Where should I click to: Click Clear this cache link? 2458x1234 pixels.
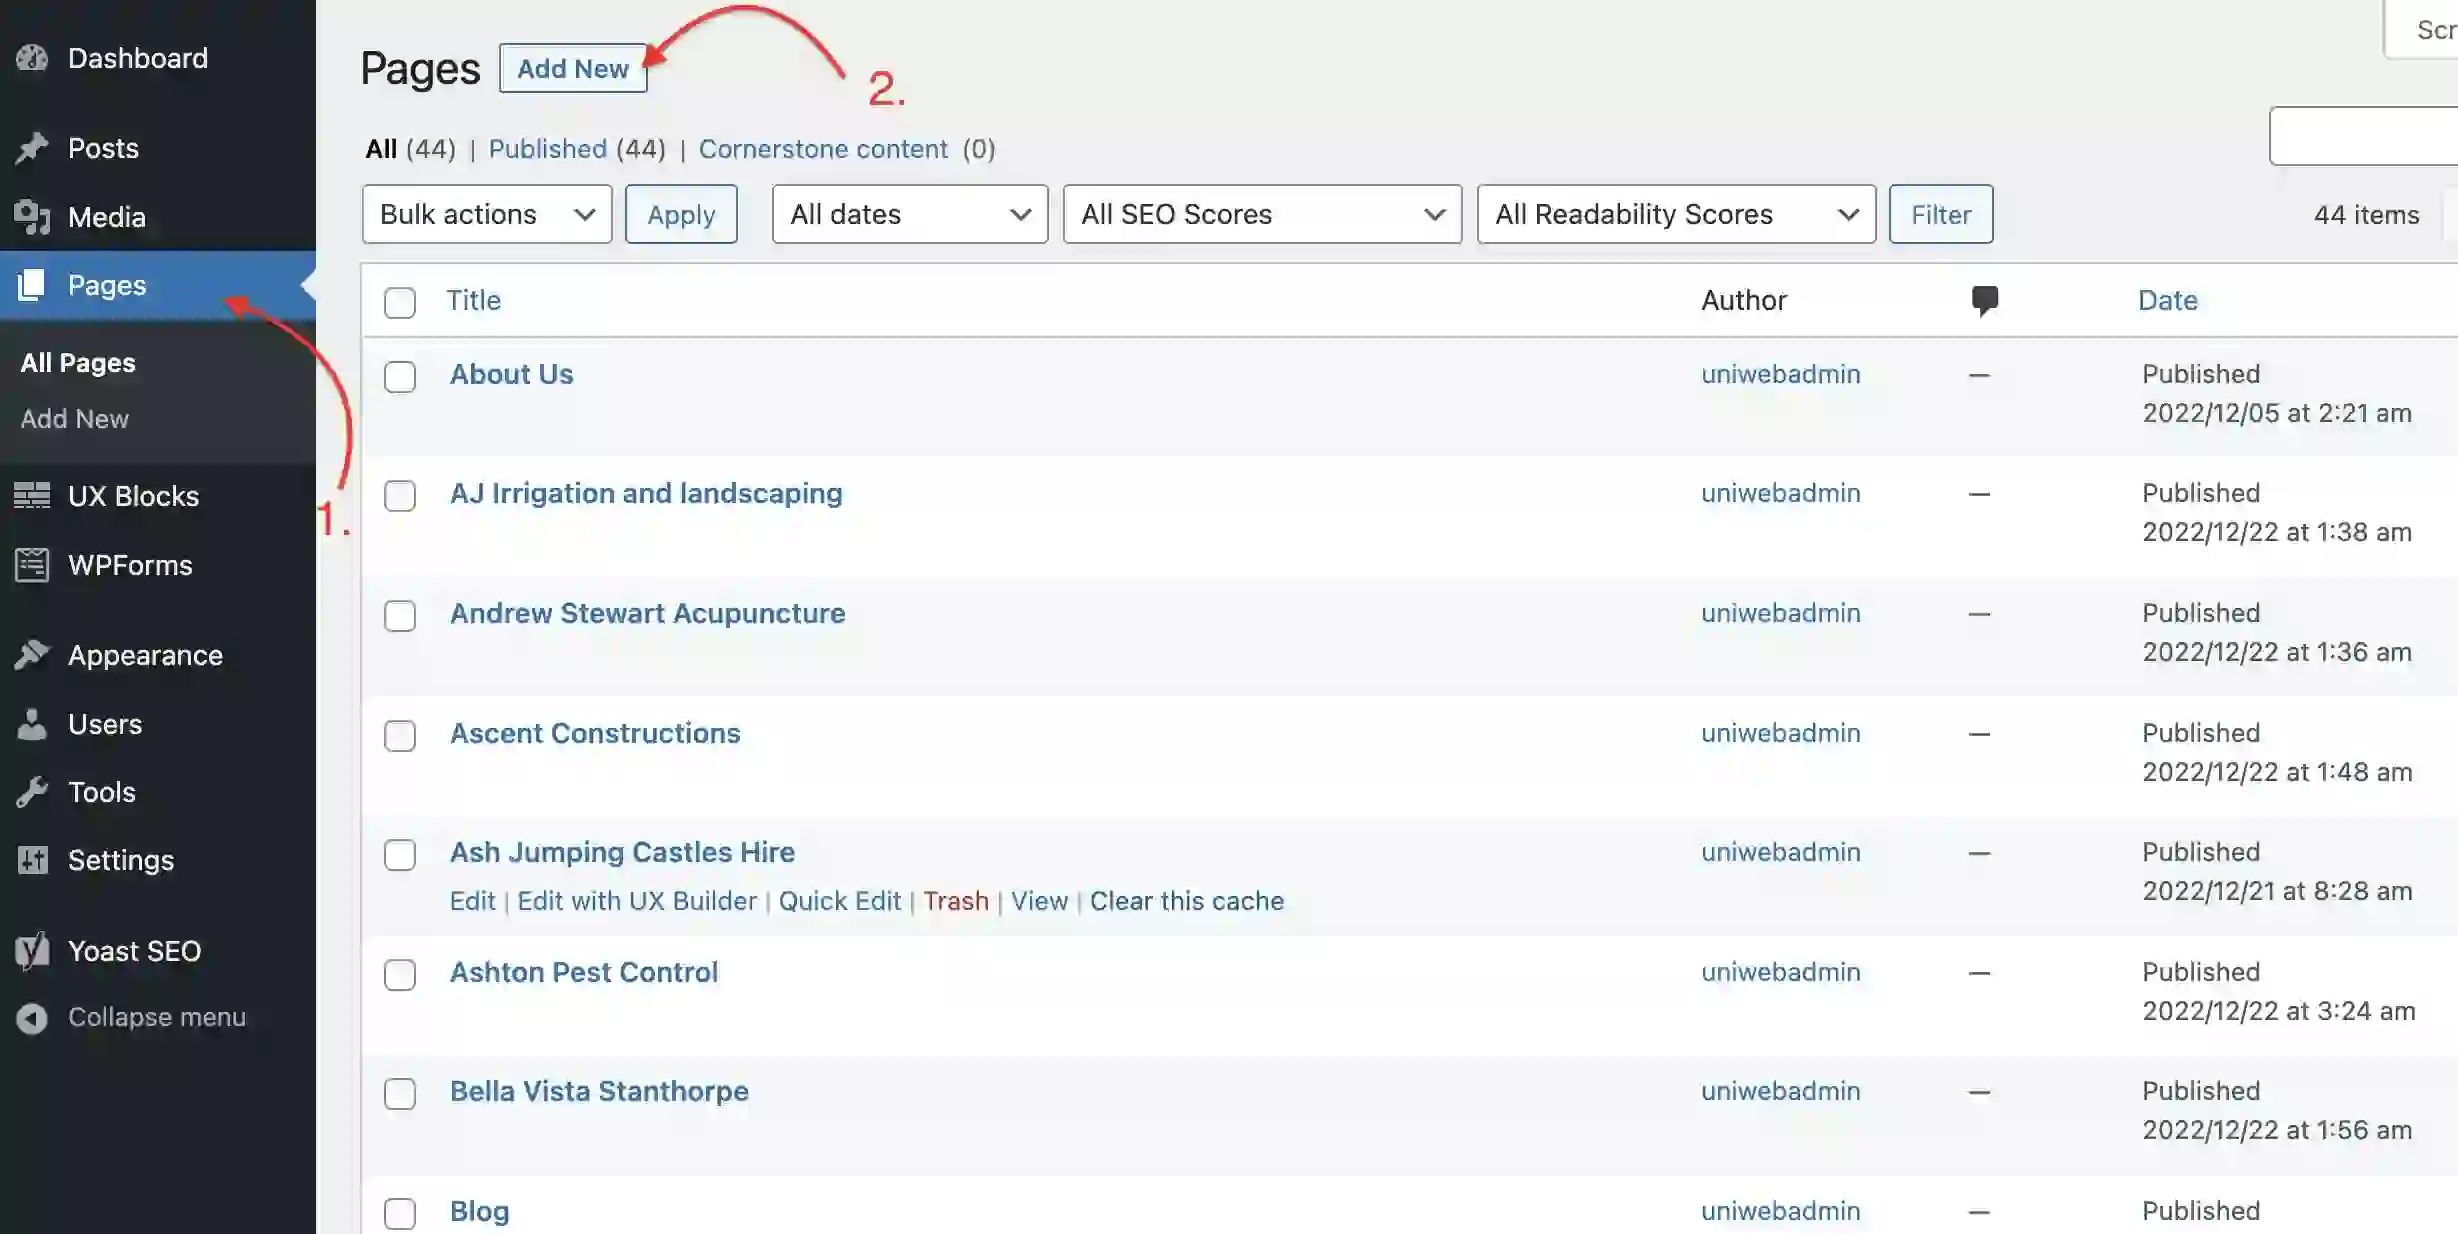(x=1187, y=901)
